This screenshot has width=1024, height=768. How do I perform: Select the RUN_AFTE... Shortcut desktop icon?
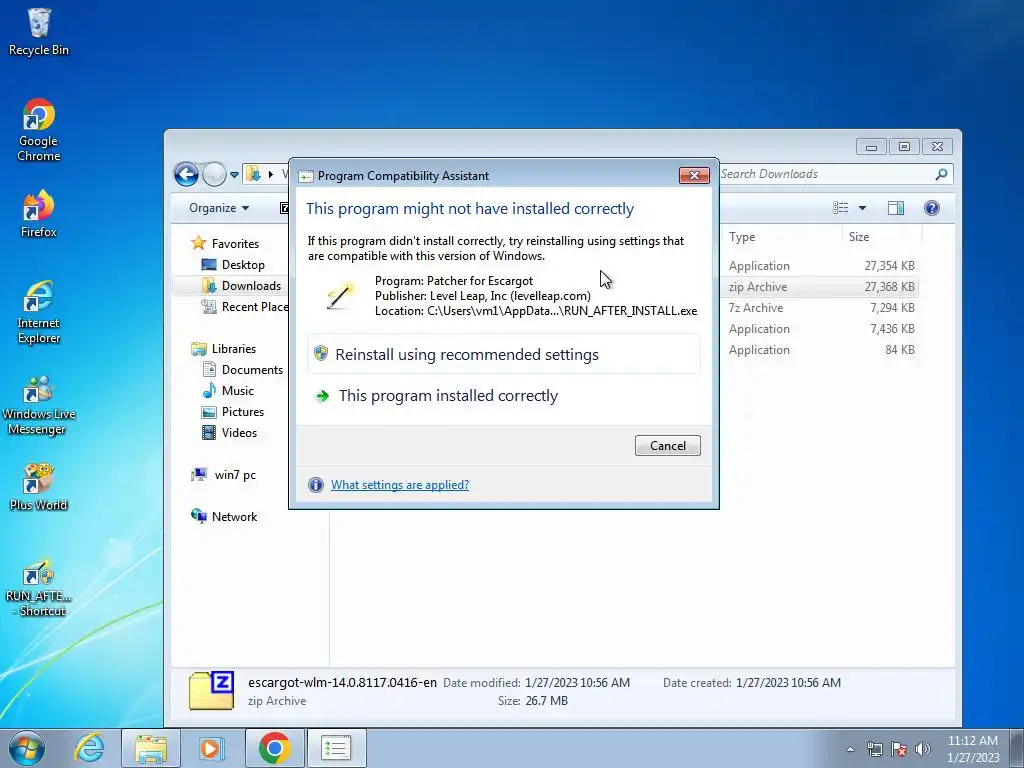39,586
